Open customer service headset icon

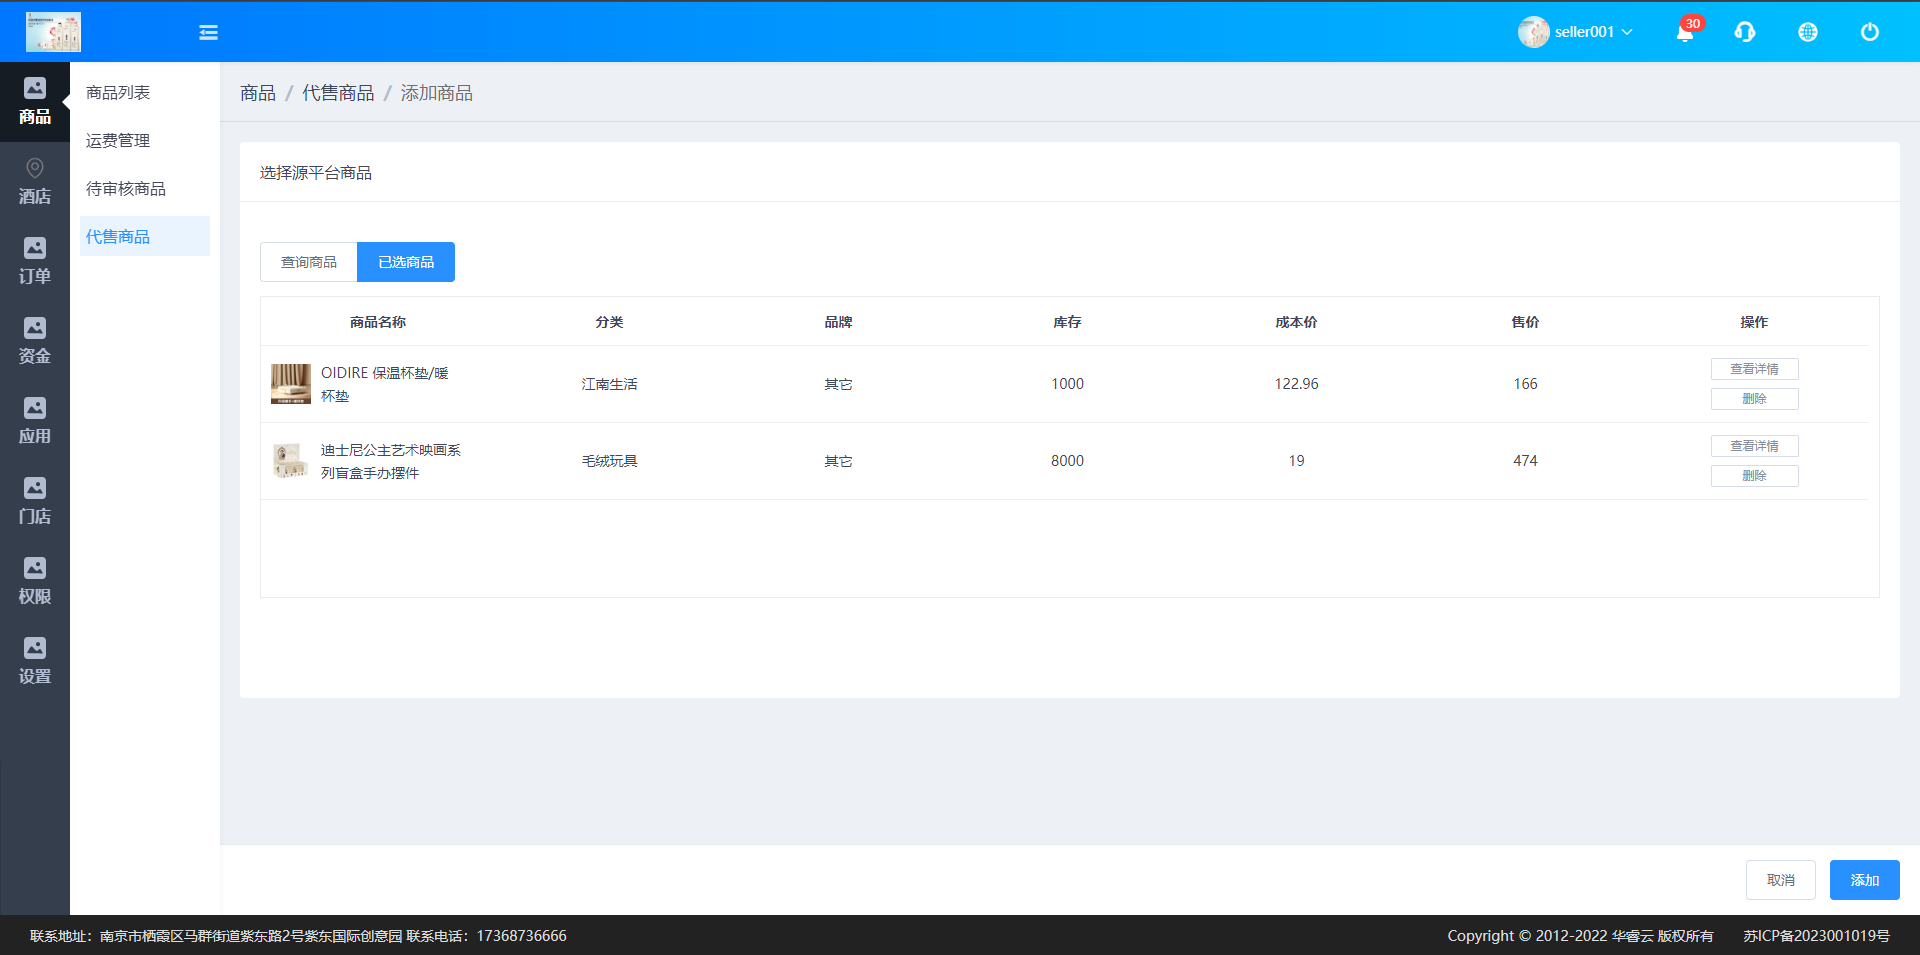[x=1745, y=32]
